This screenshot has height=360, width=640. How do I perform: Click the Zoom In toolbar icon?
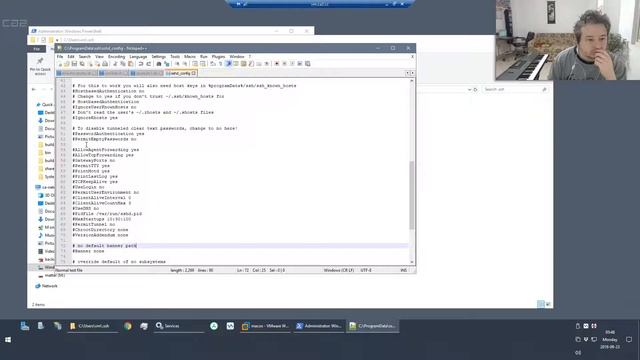178,64
